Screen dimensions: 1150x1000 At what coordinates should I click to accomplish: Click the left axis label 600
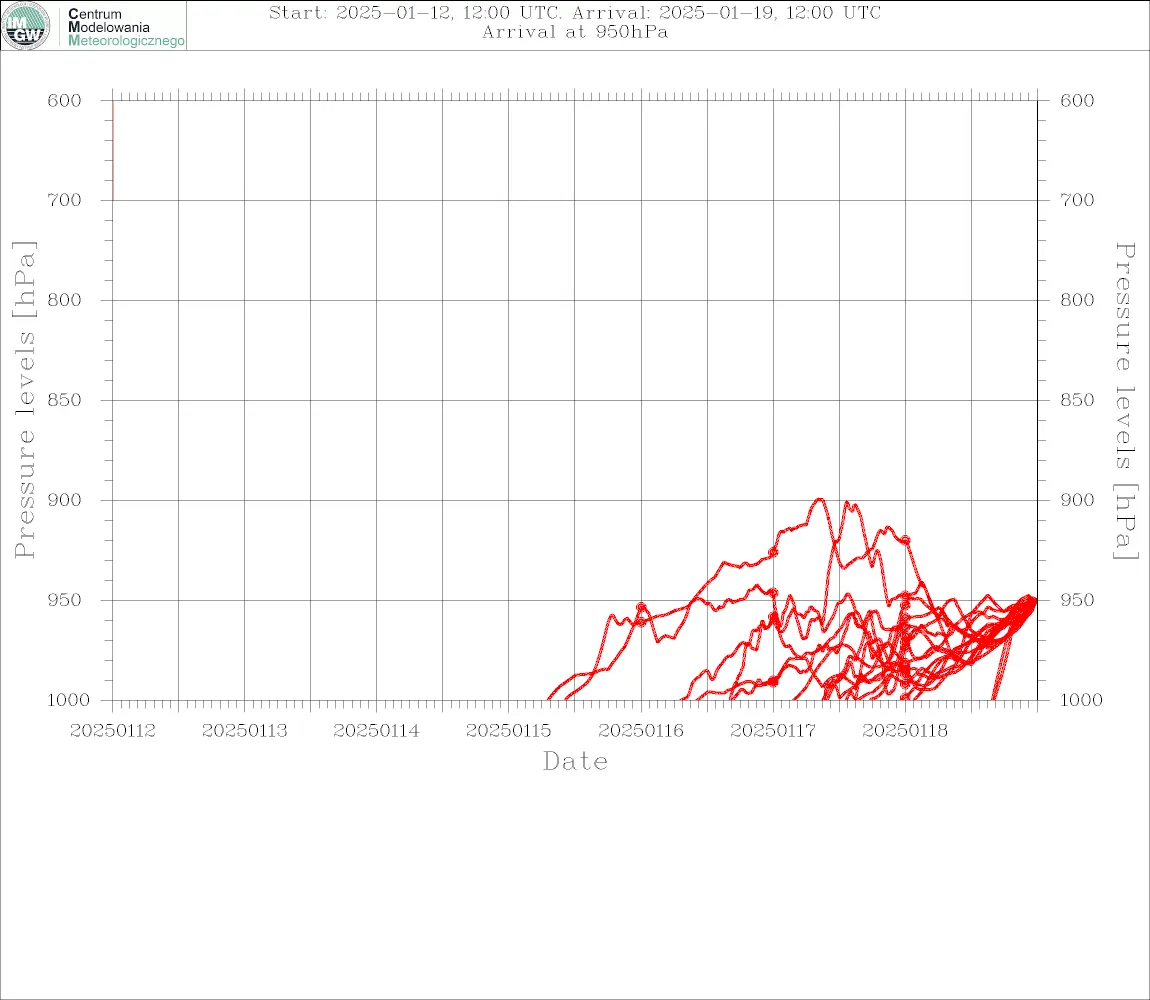(65, 101)
